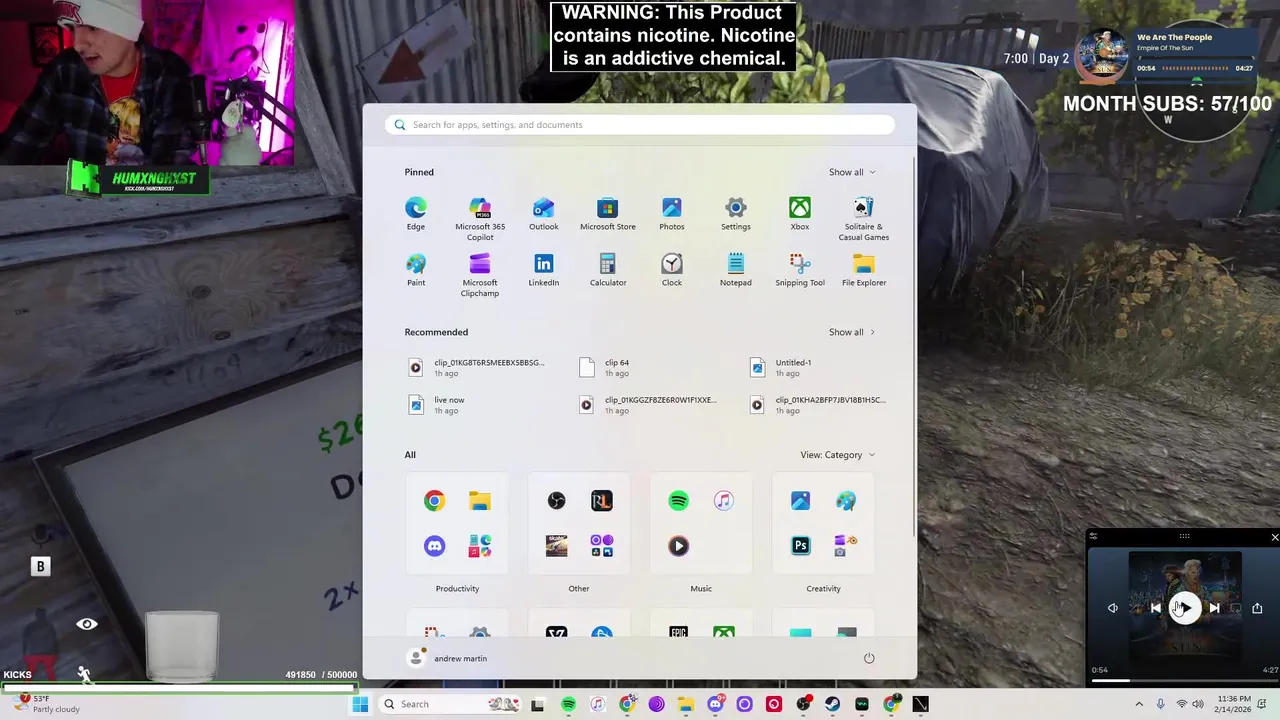Show hidden system tray icons chevron
Screen dimensions: 1280x720
[1138, 704]
